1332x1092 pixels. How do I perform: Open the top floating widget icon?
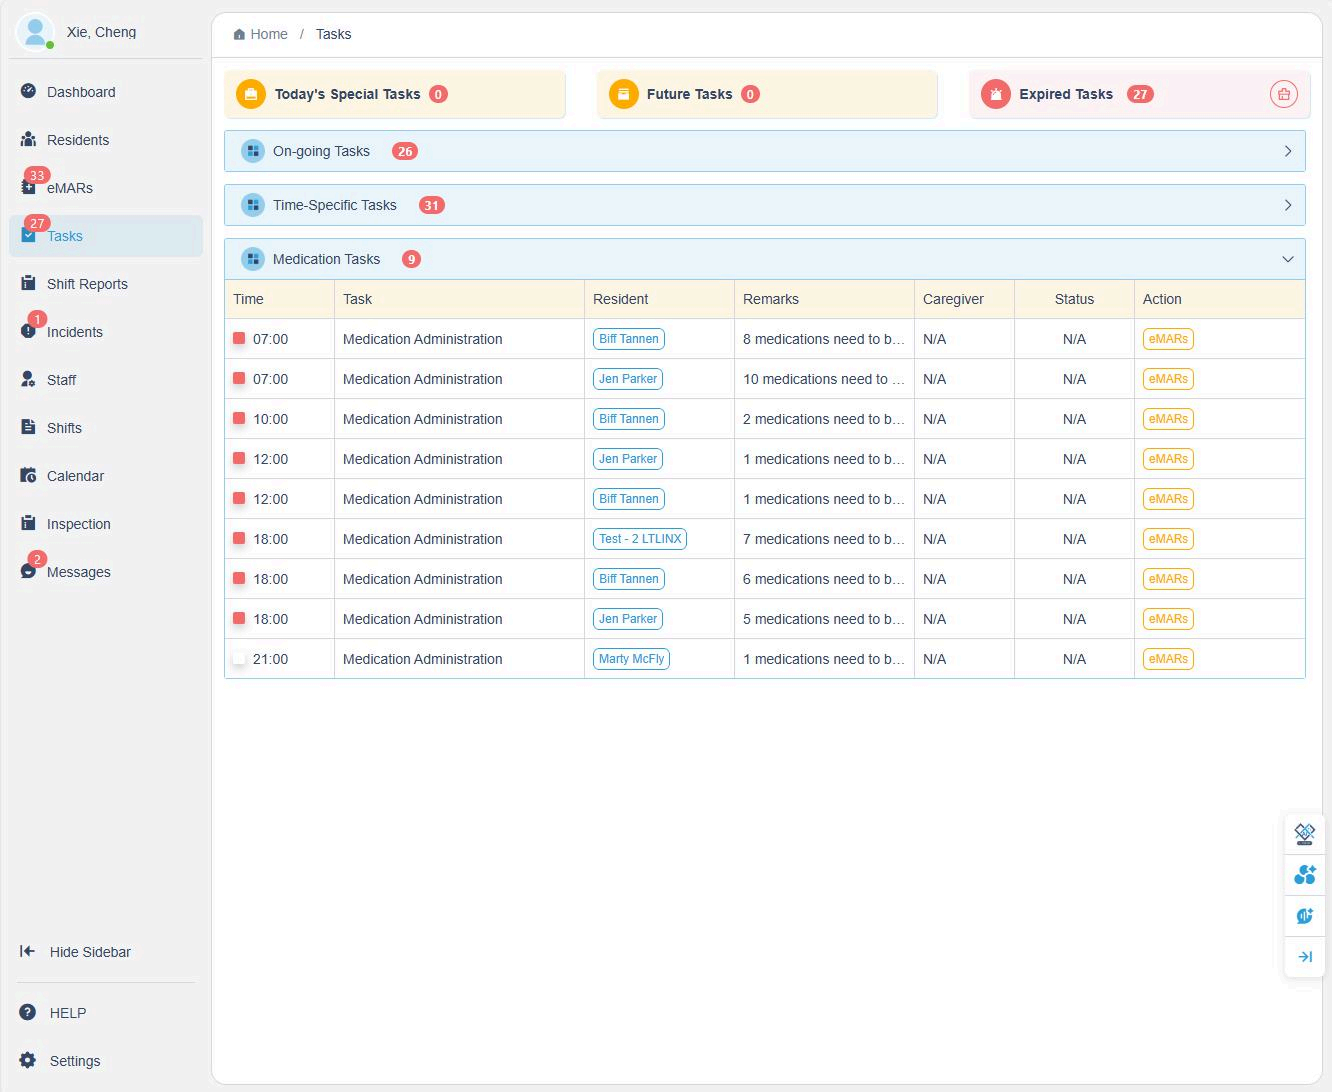[x=1304, y=833]
